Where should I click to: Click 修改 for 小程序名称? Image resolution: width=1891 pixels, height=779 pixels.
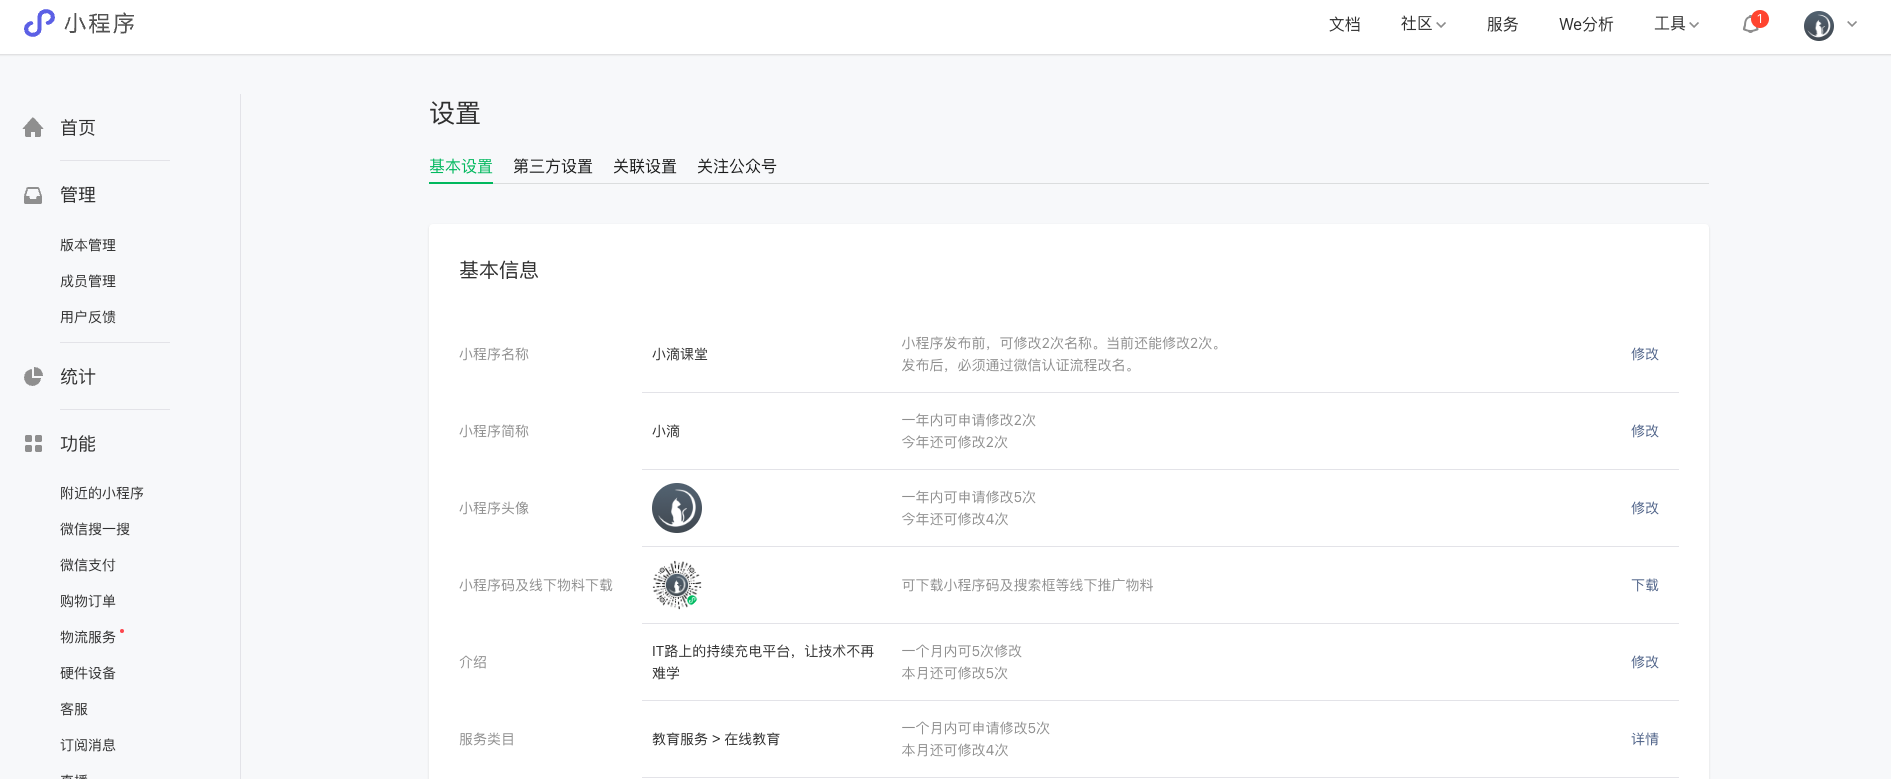1645,354
